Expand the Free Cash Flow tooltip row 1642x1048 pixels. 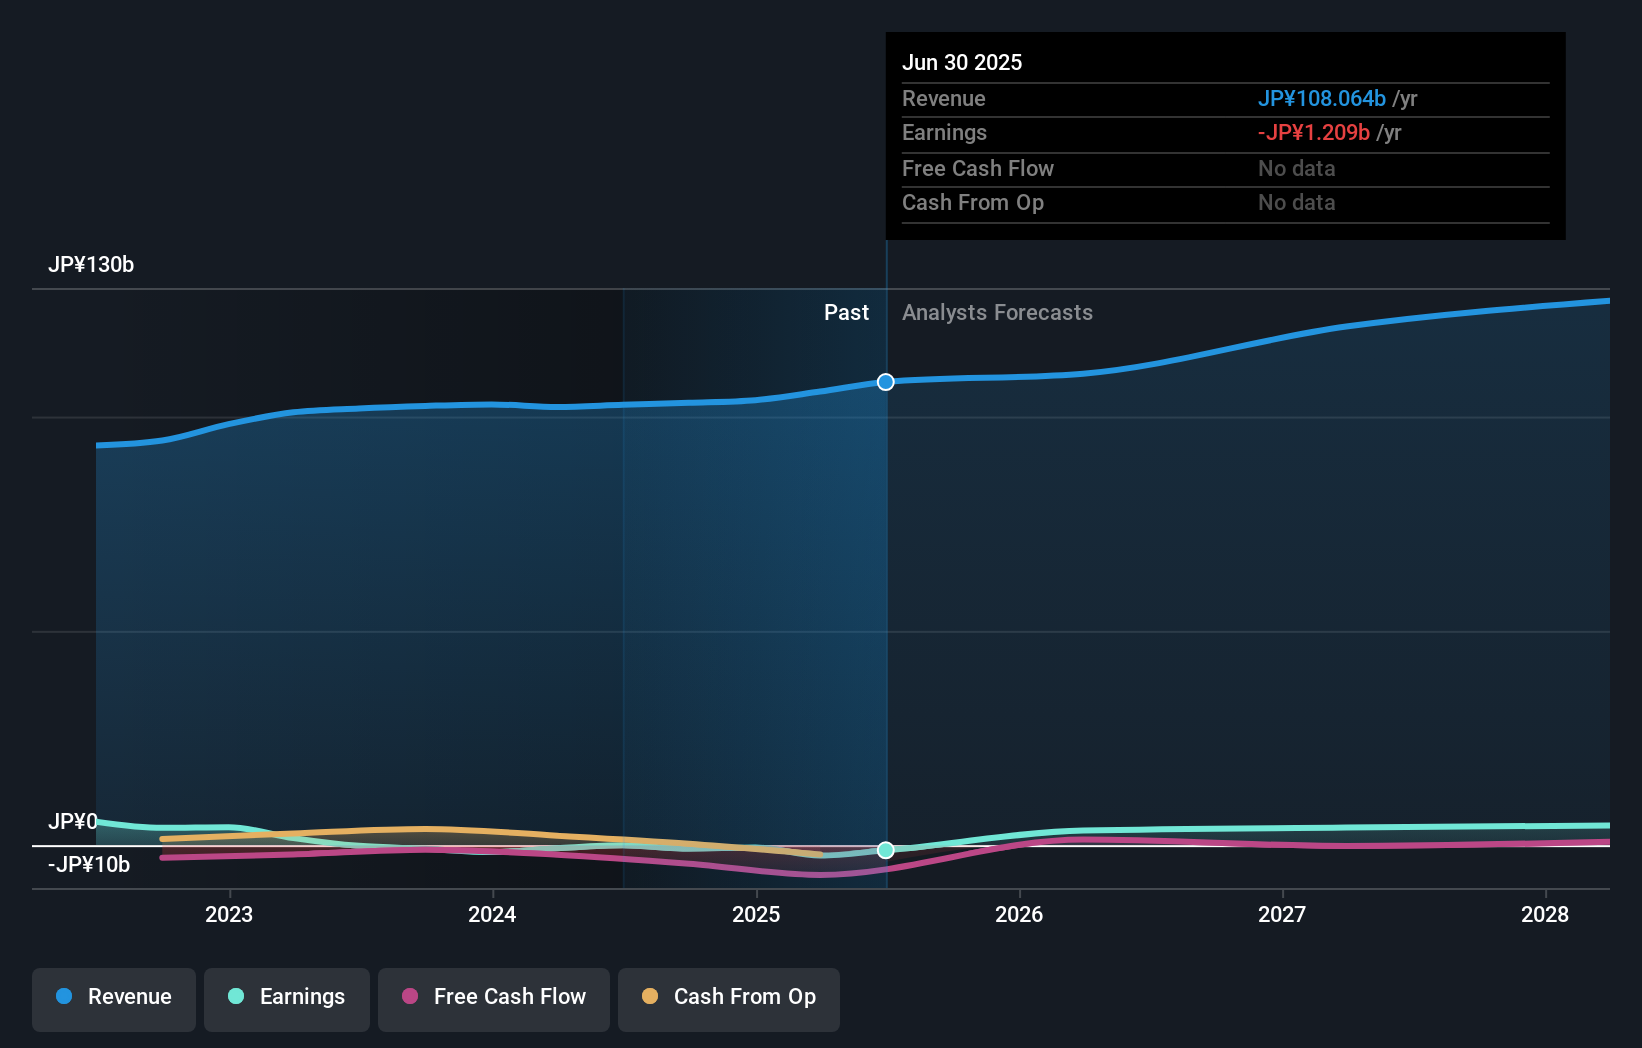[977, 169]
